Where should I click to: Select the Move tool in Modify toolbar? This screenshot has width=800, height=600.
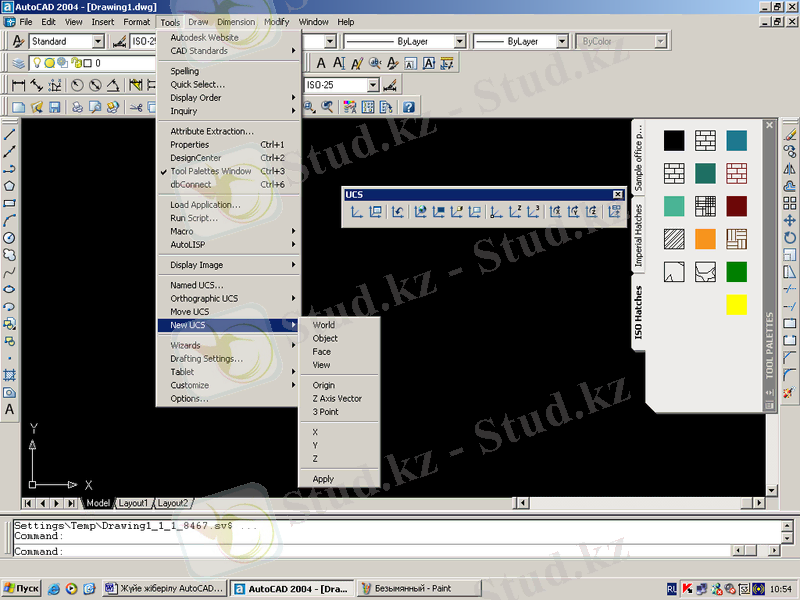tap(790, 220)
